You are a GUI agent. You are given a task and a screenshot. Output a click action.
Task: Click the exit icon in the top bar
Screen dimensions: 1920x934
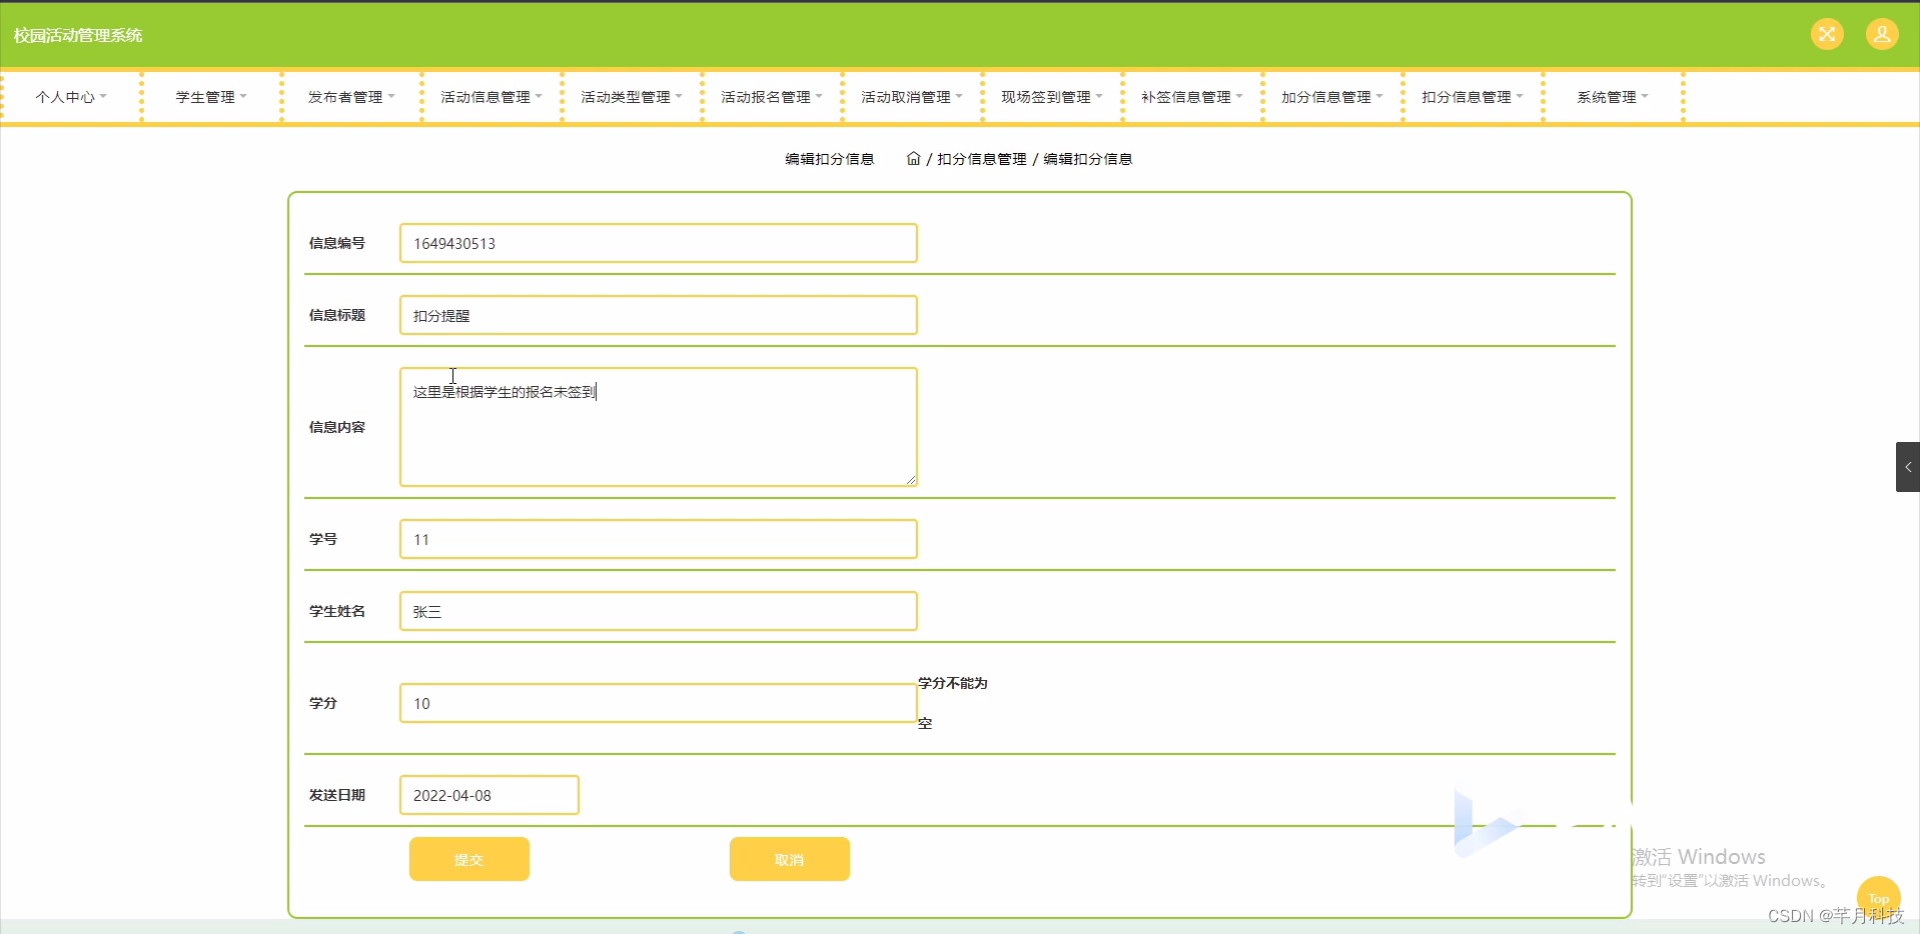point(1827,33)
